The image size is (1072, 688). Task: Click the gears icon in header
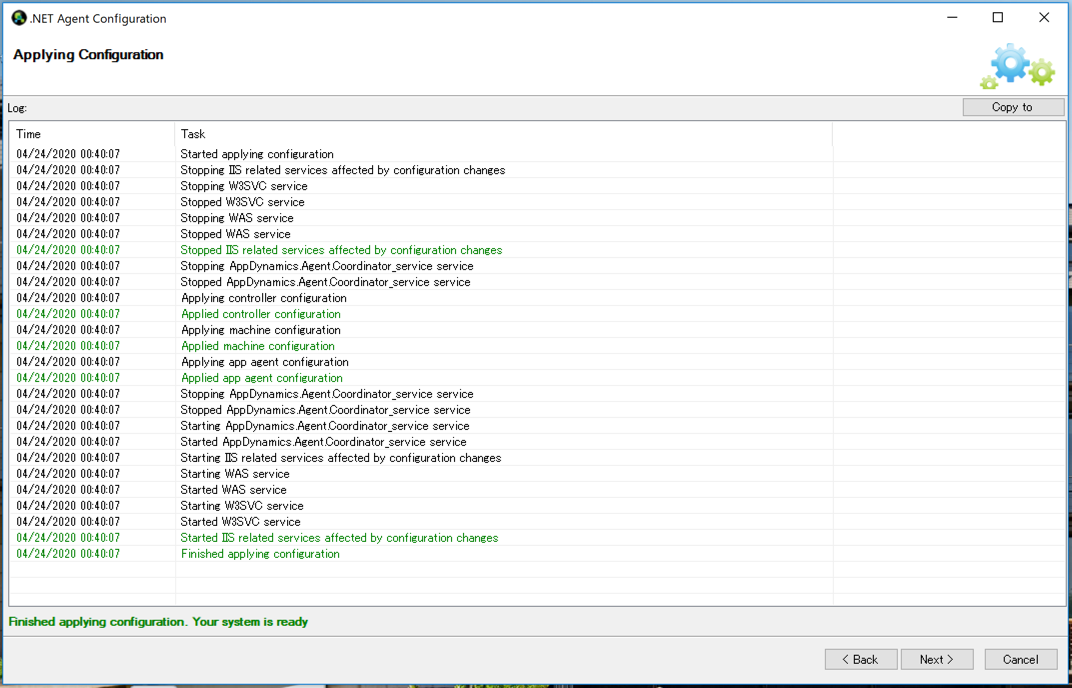[x=1017, y=66]
